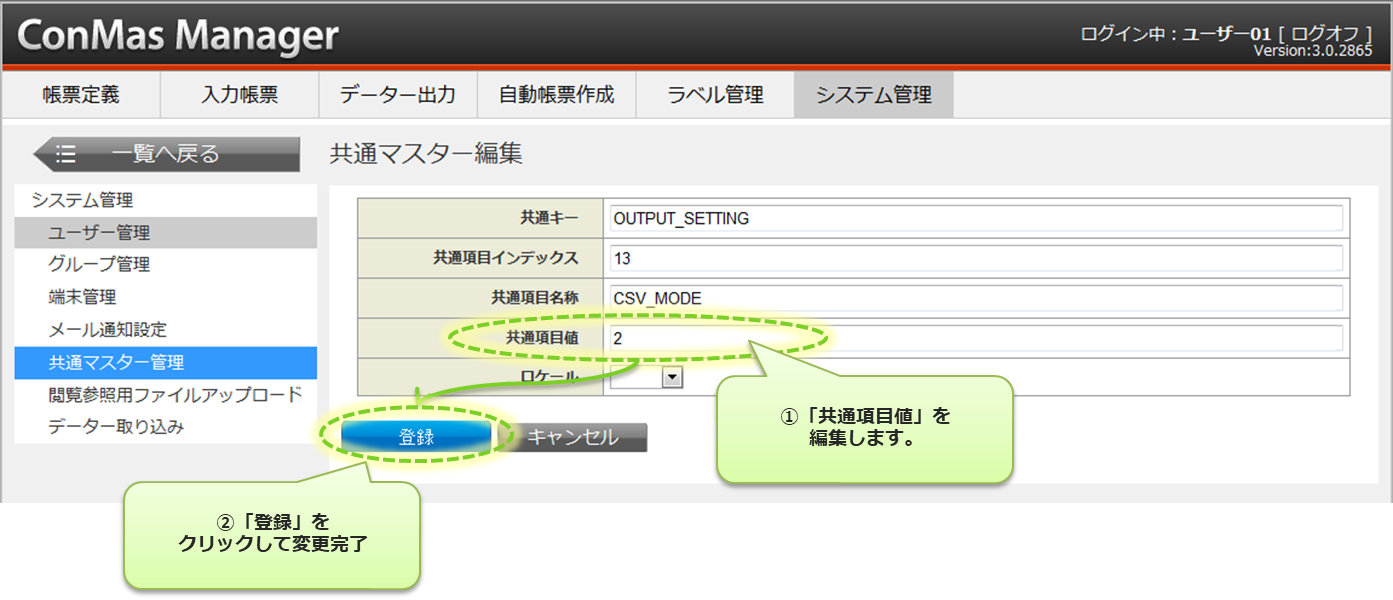Open グループ管理 in the sidebar

99,265
